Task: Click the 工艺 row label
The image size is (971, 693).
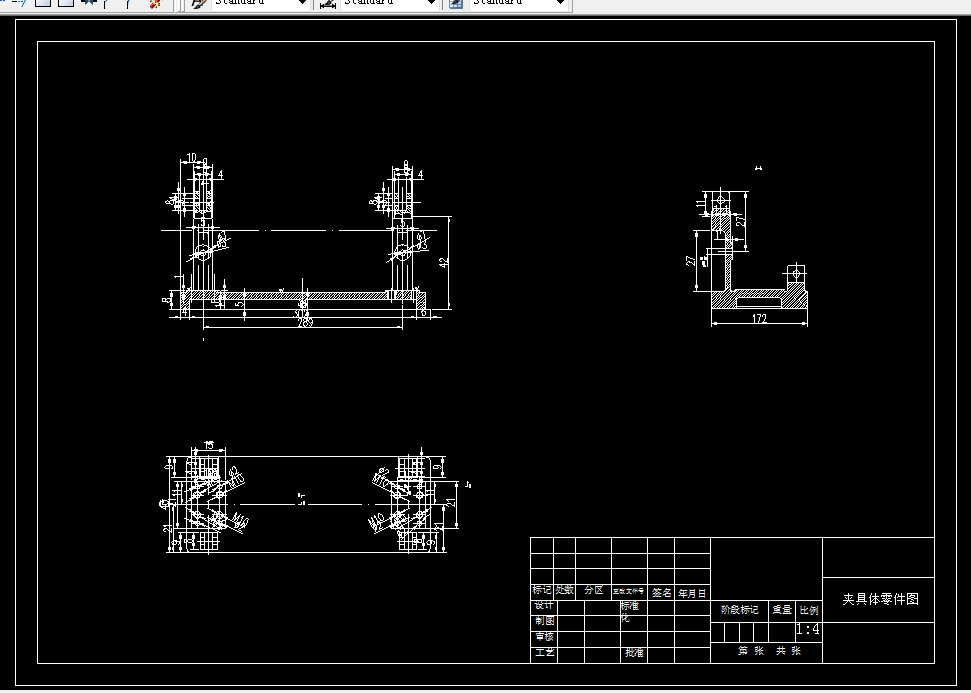Action: click(x=545, y=653)
